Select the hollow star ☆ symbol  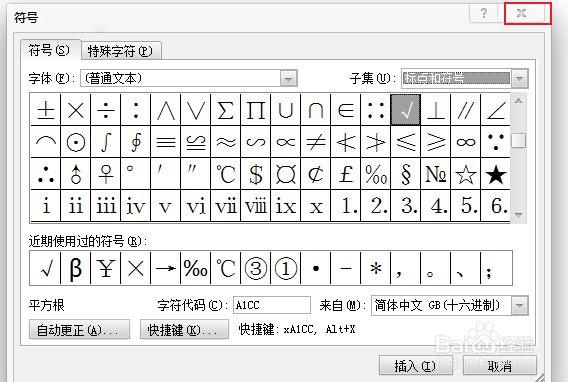point(466,173)
